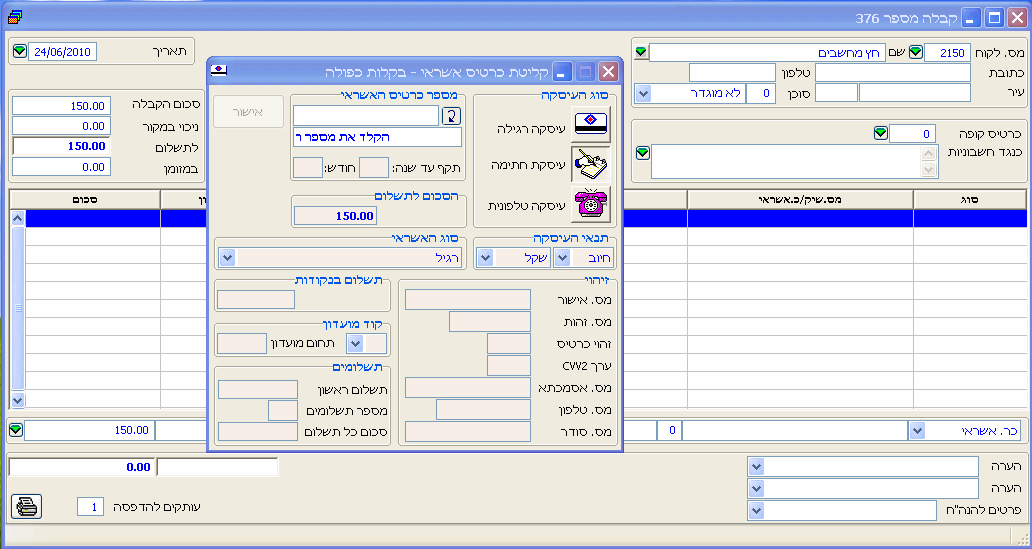This screenshot has height=549, width=1032.
Task: Click the card swipe icon beside card number field
Action: tap(451, 116)
